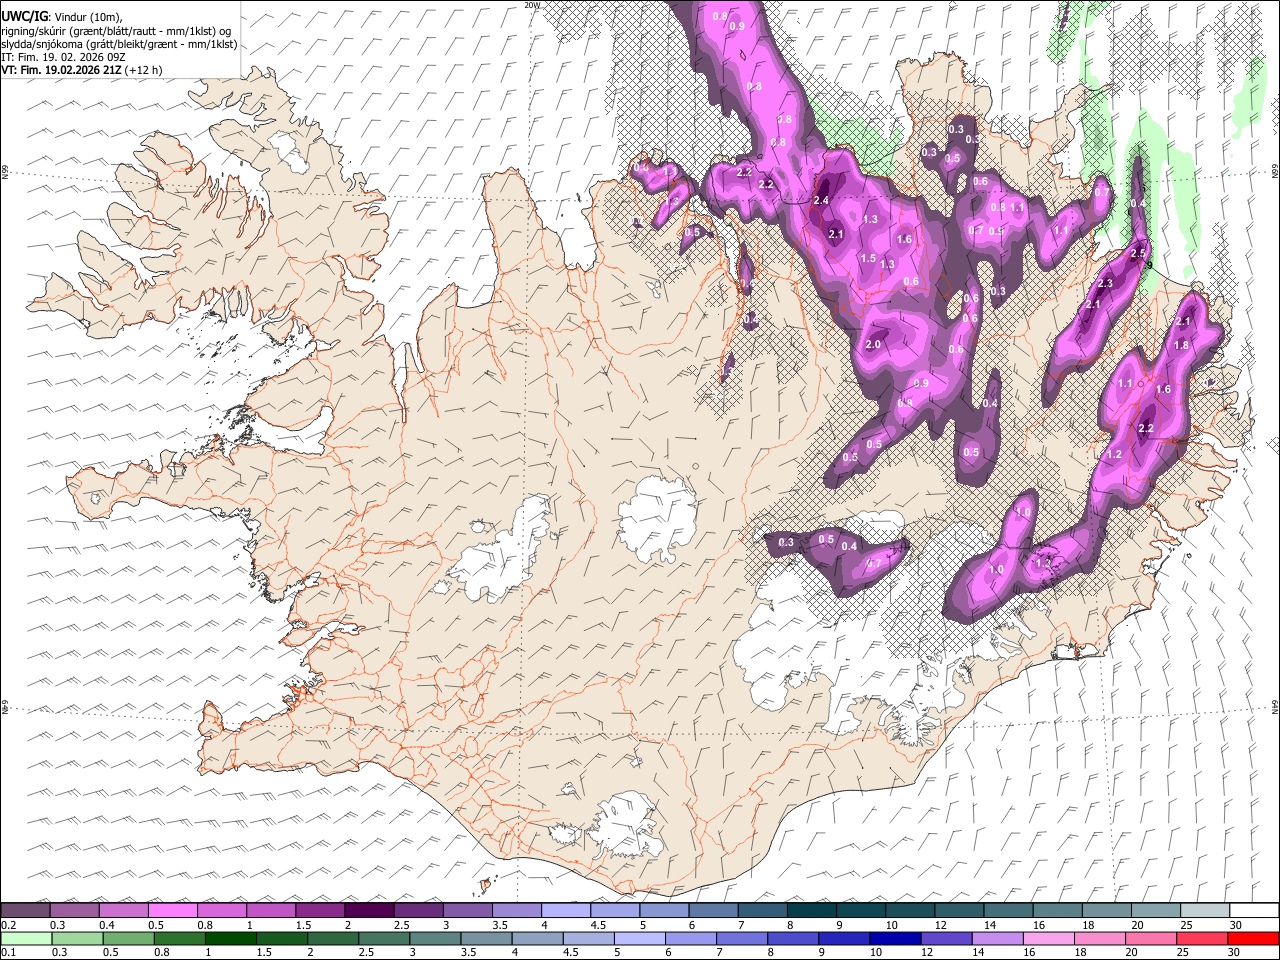Click top legend swatch between 0.2 and 0.3
Image resolution: width=1280 pixels, height=960 pixels.
tap(25, 910)
